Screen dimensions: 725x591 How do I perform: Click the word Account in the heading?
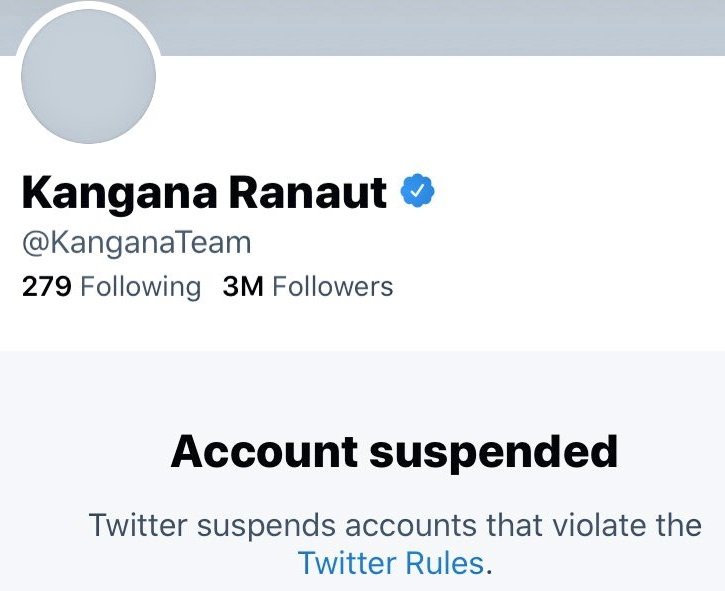[x=264, y=451]
